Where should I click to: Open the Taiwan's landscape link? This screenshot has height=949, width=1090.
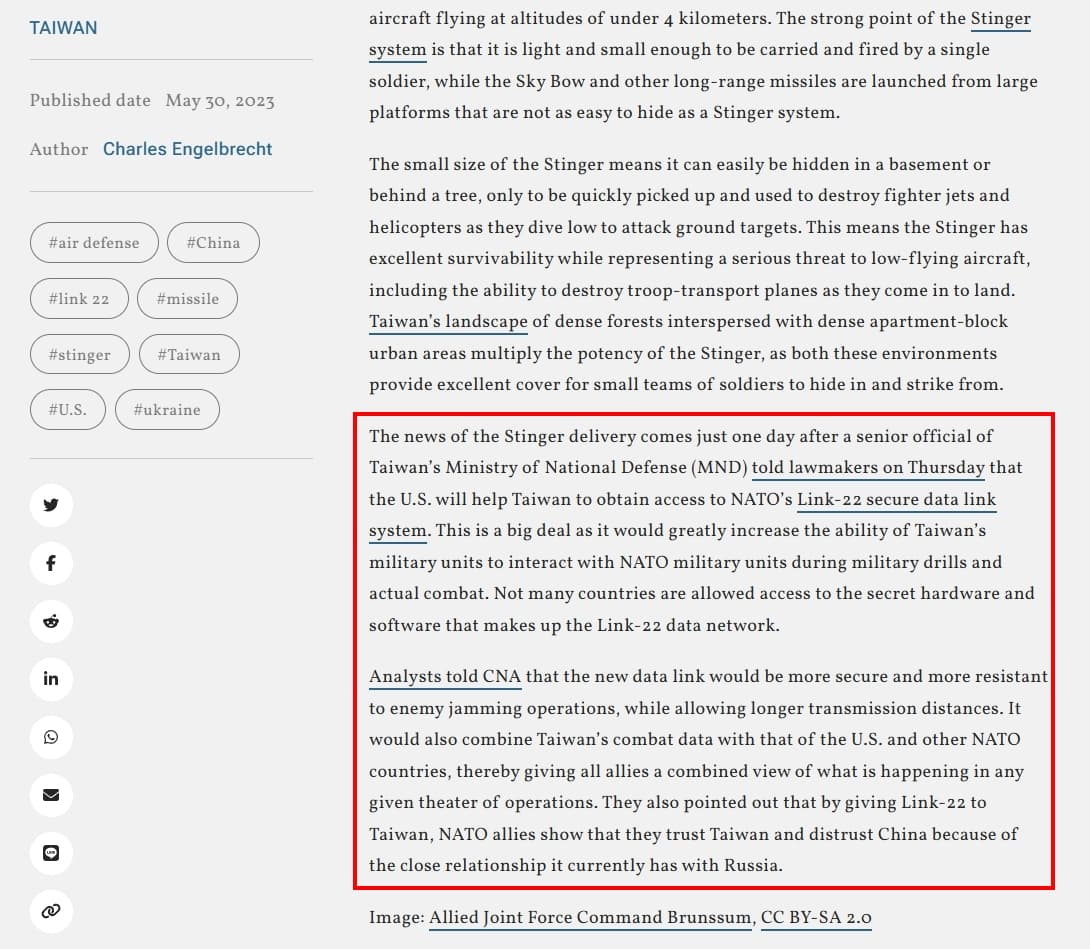pyautogui.click(x=448, y=322)
